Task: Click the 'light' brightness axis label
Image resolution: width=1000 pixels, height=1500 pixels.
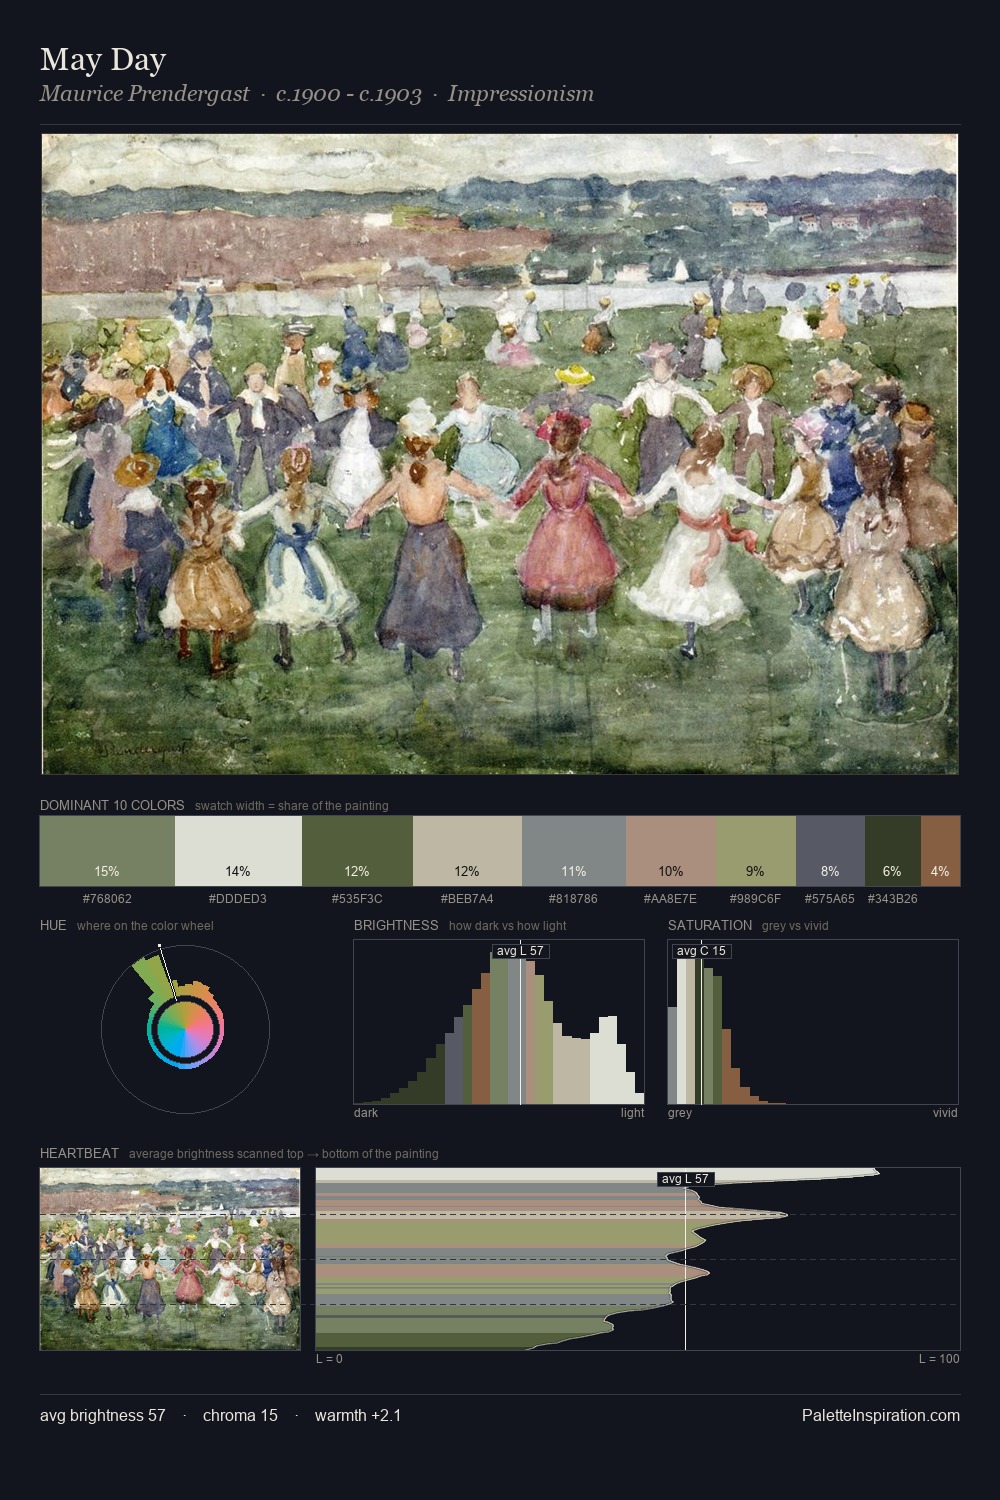Action: coord(633,1113)
